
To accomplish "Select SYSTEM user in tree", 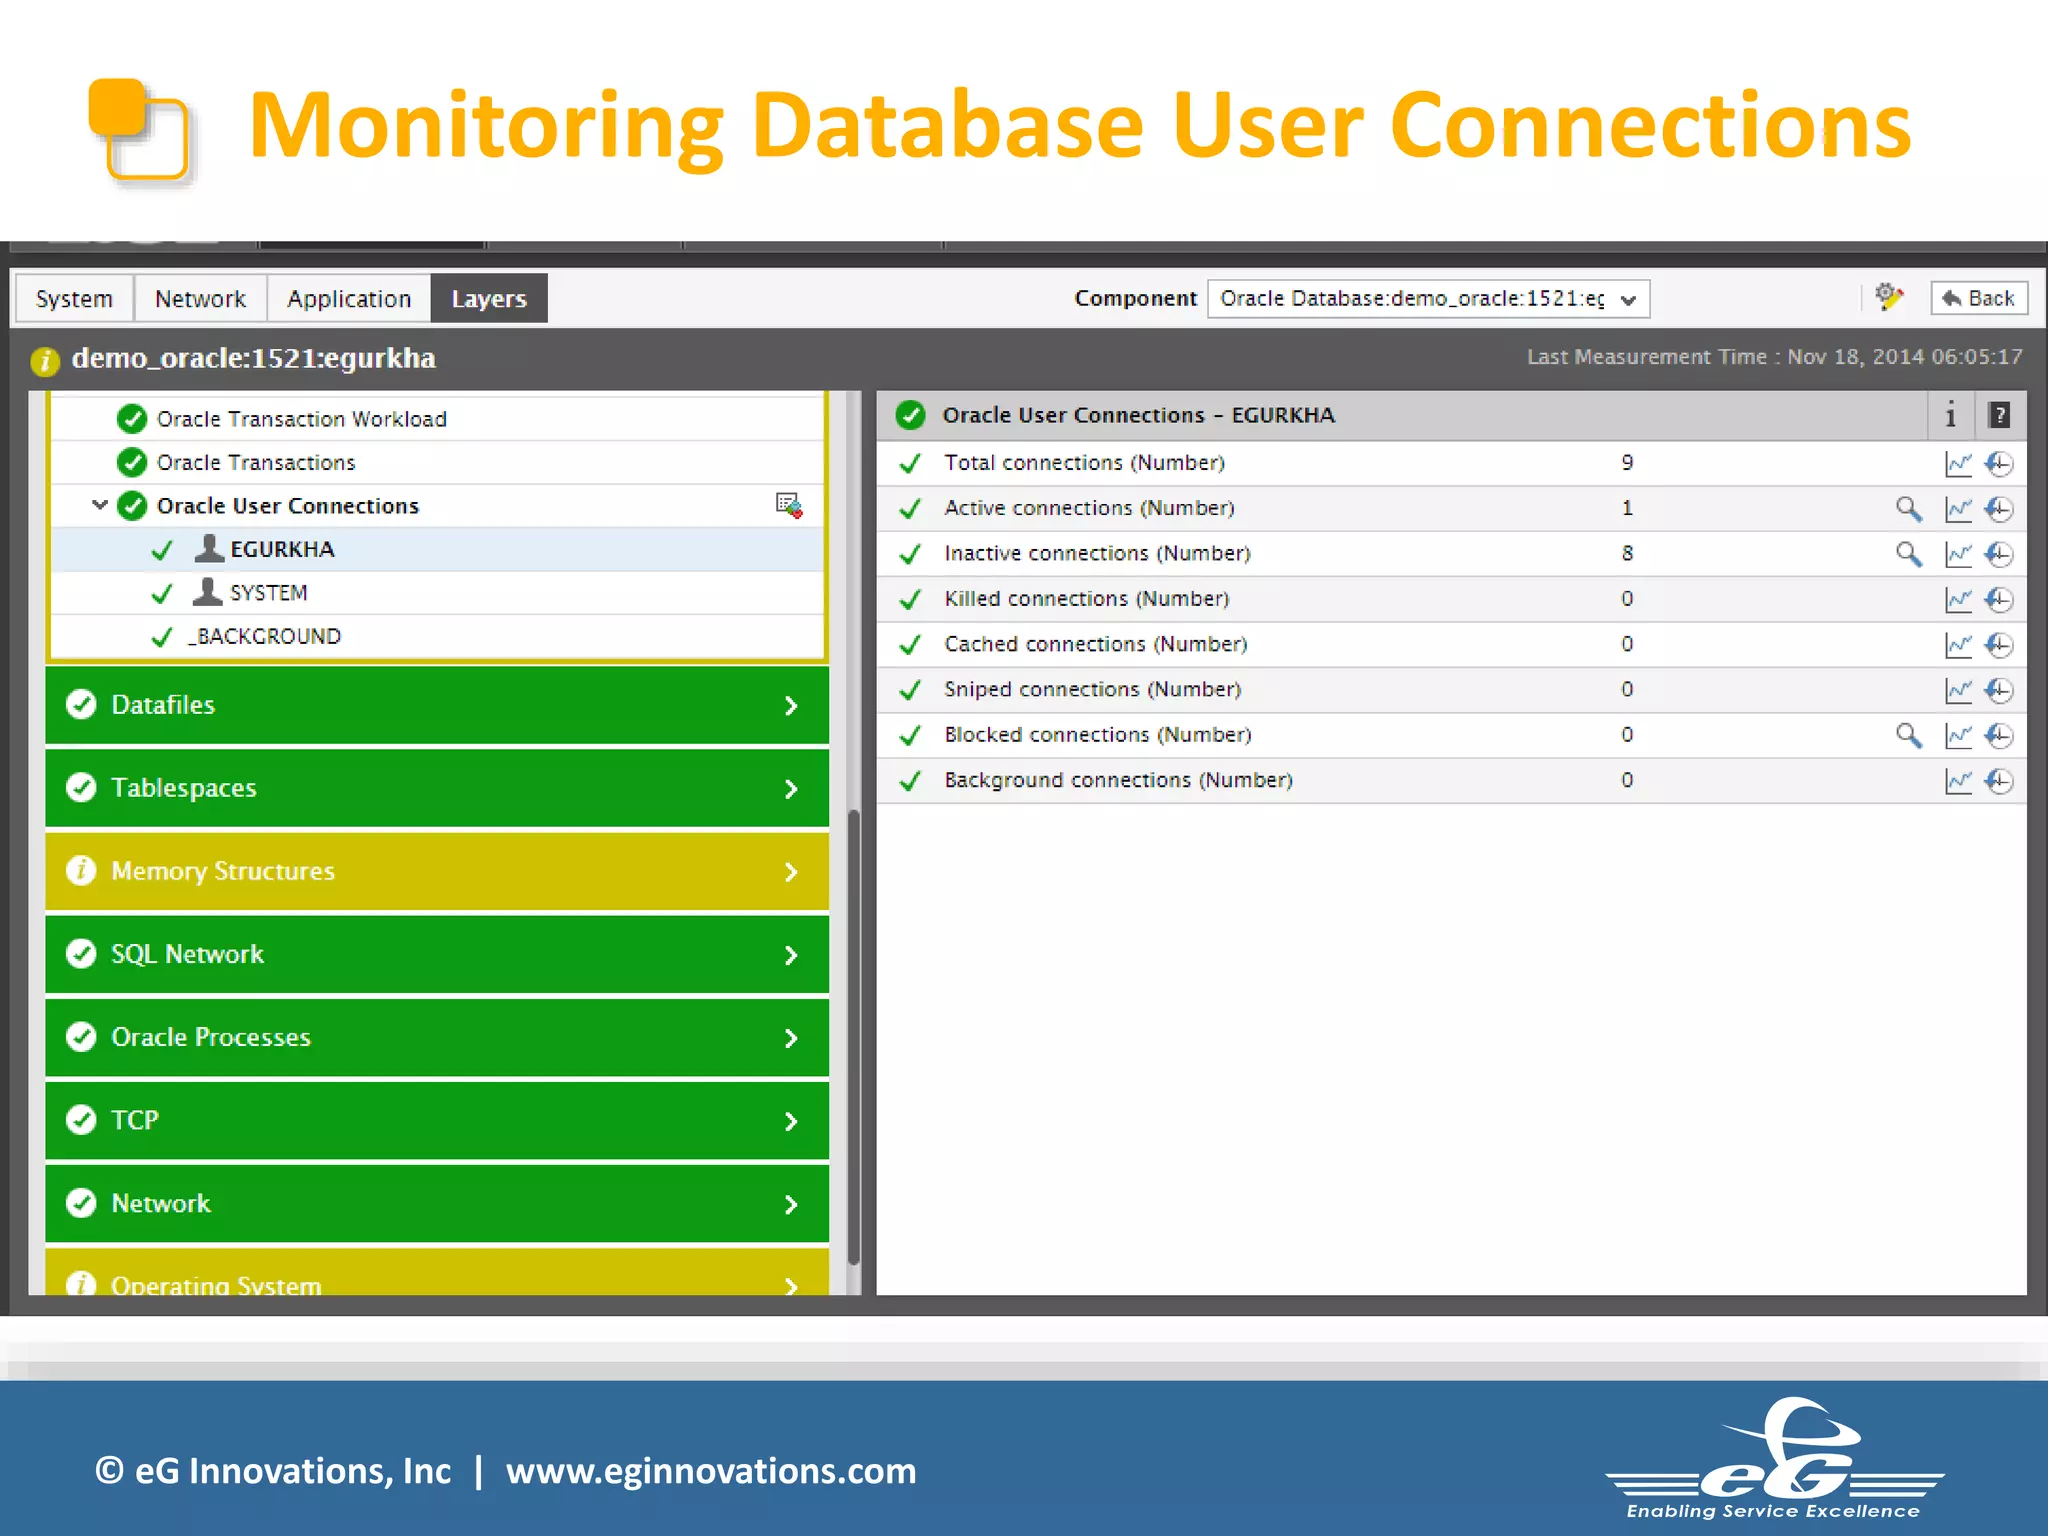I will [437, 593].
